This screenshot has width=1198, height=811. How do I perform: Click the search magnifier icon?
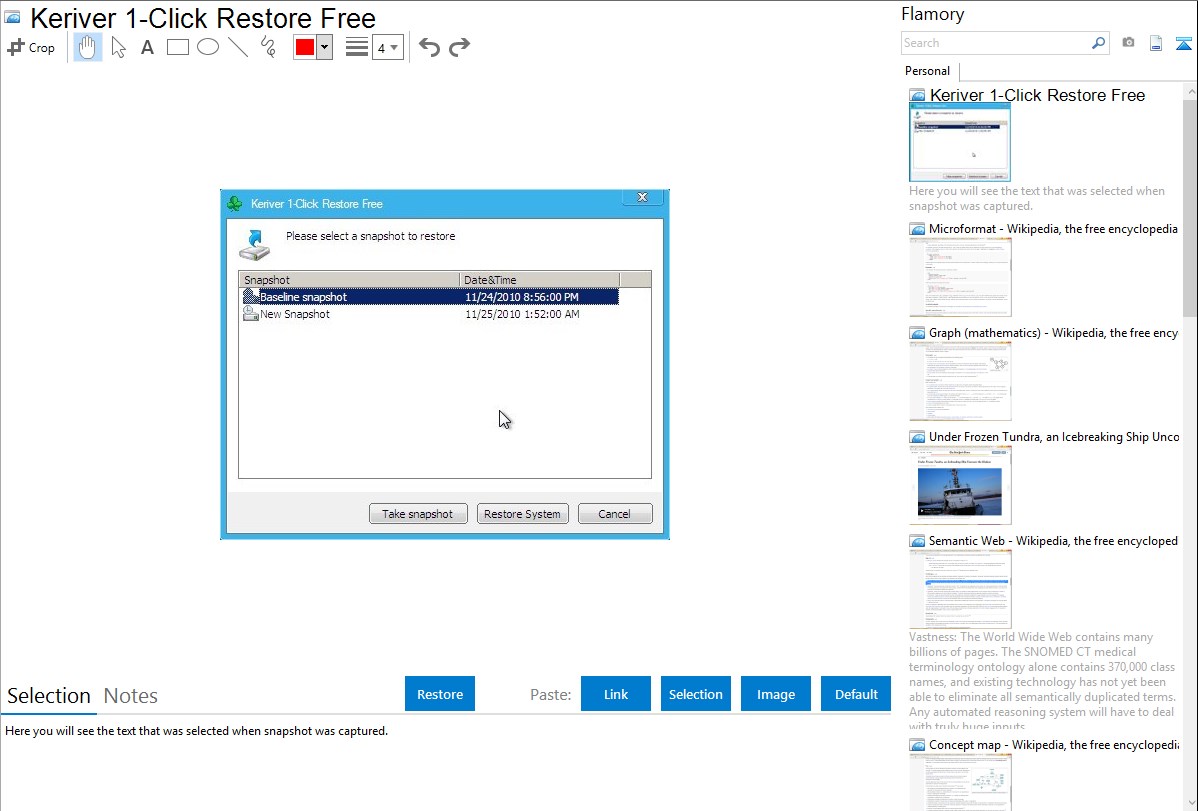tap(1098, 43)
